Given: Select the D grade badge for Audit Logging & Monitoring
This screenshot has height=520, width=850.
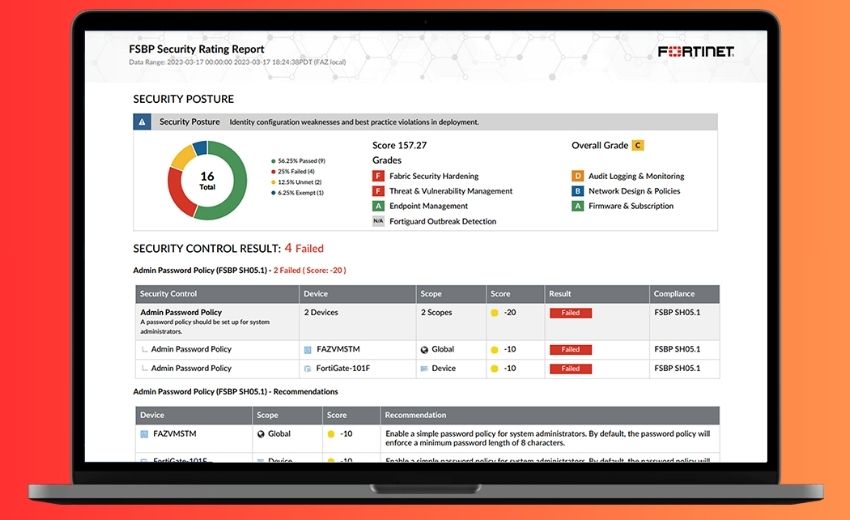Looking at the screenshot, I should [x=578, y=176].
